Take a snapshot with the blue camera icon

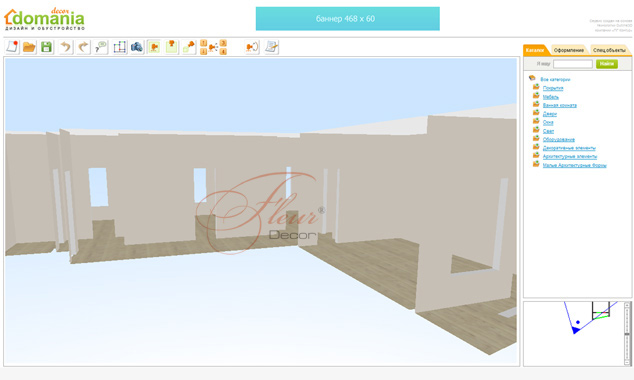pyautogui.click(x=137, y=47)
